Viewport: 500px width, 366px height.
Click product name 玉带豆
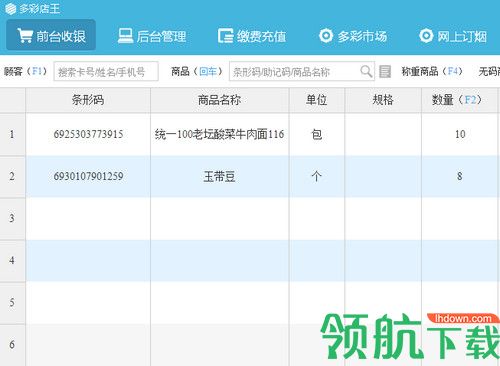click(x=220, y=176)
